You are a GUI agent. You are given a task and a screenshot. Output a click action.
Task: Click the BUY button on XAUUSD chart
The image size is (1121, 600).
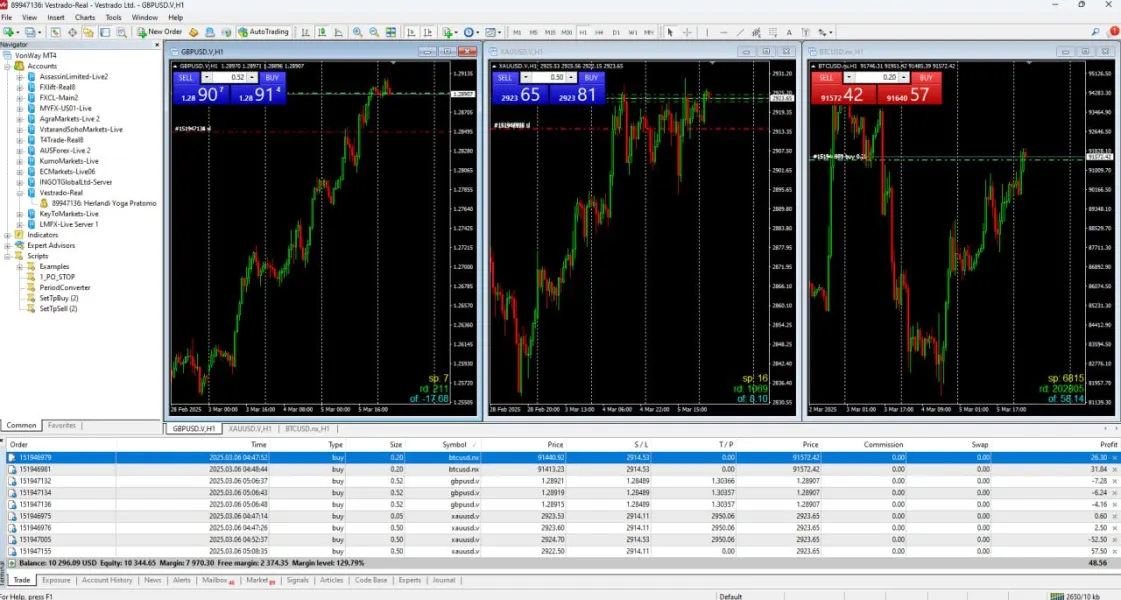coord(590,77)
